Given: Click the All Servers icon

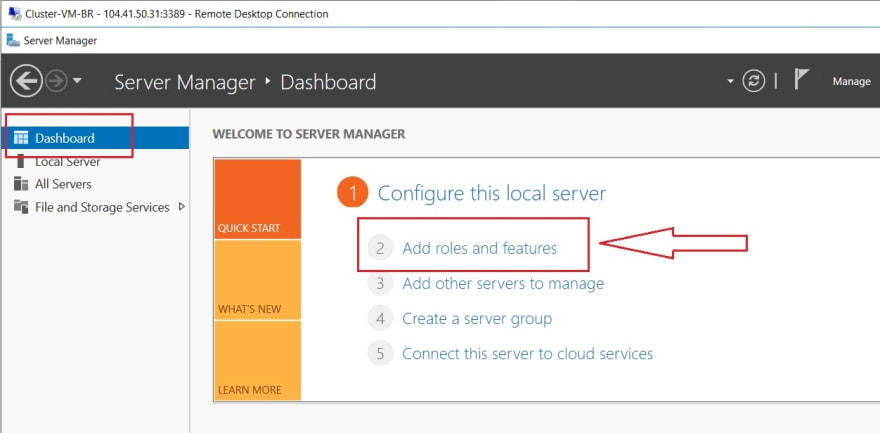Looking at the screenshot, I should [x=21, y=184].
